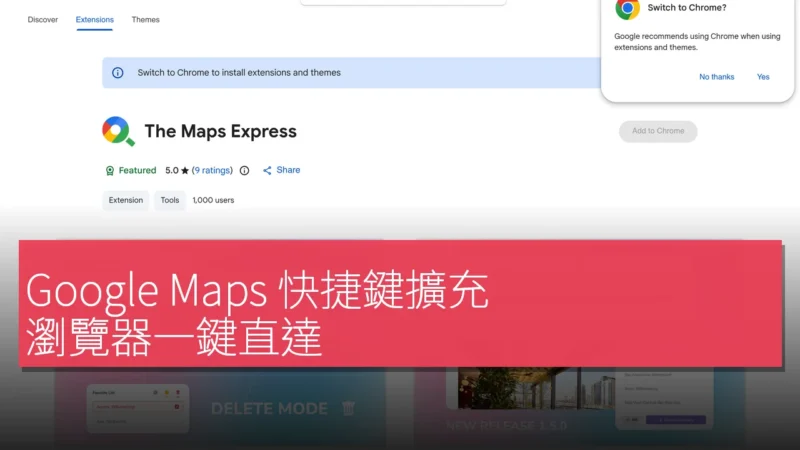Click the ratings info circle icon
Viewport: 800px width, 450px height.
click(244, 170)
